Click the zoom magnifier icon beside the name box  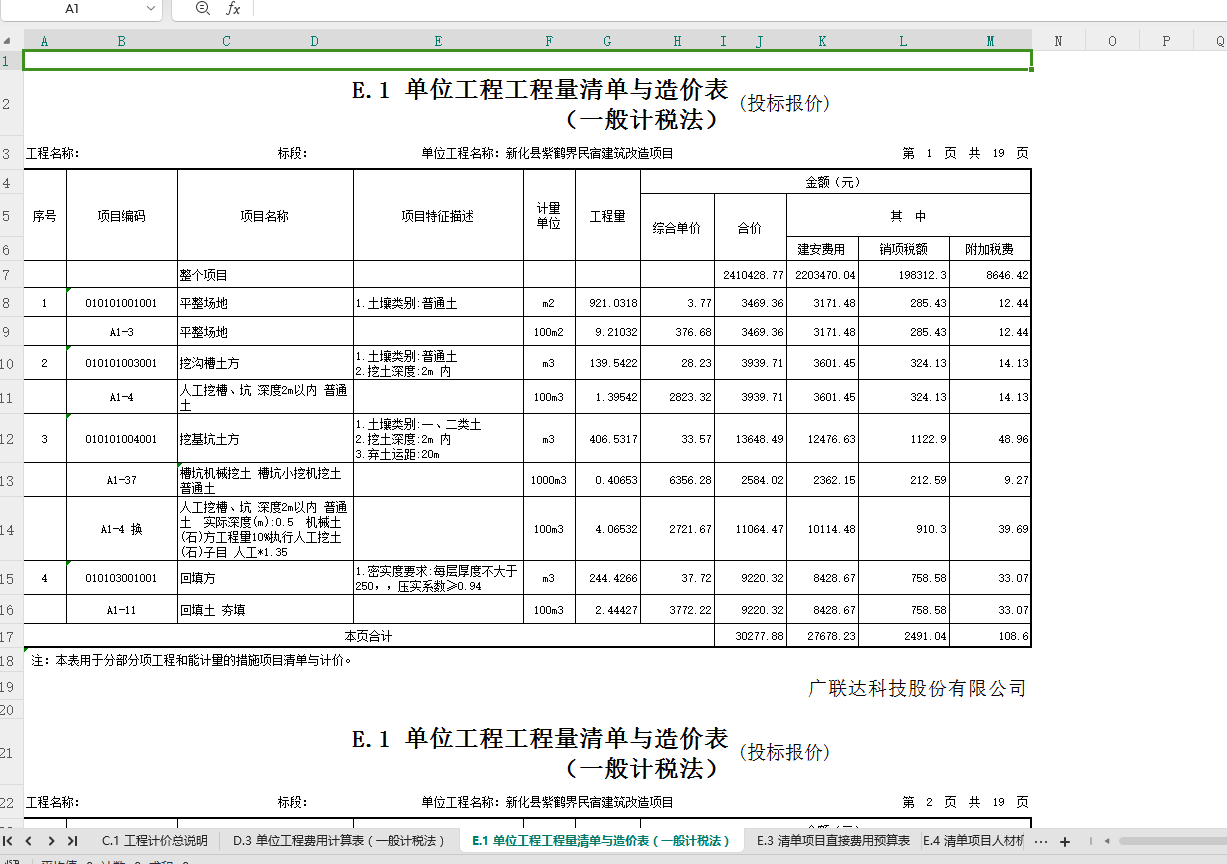point(203,8)
